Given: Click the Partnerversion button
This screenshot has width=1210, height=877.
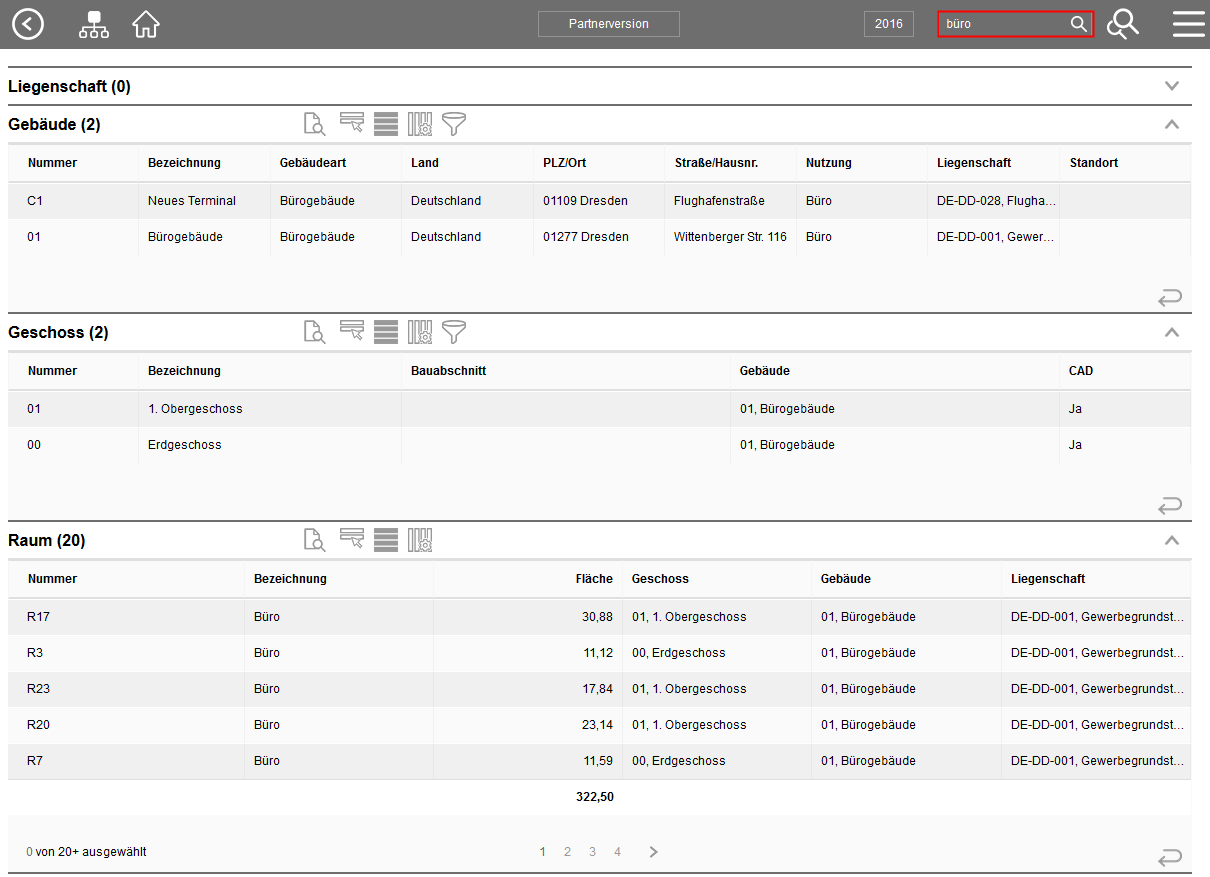Looking at the screenshot, I should 608,24.
